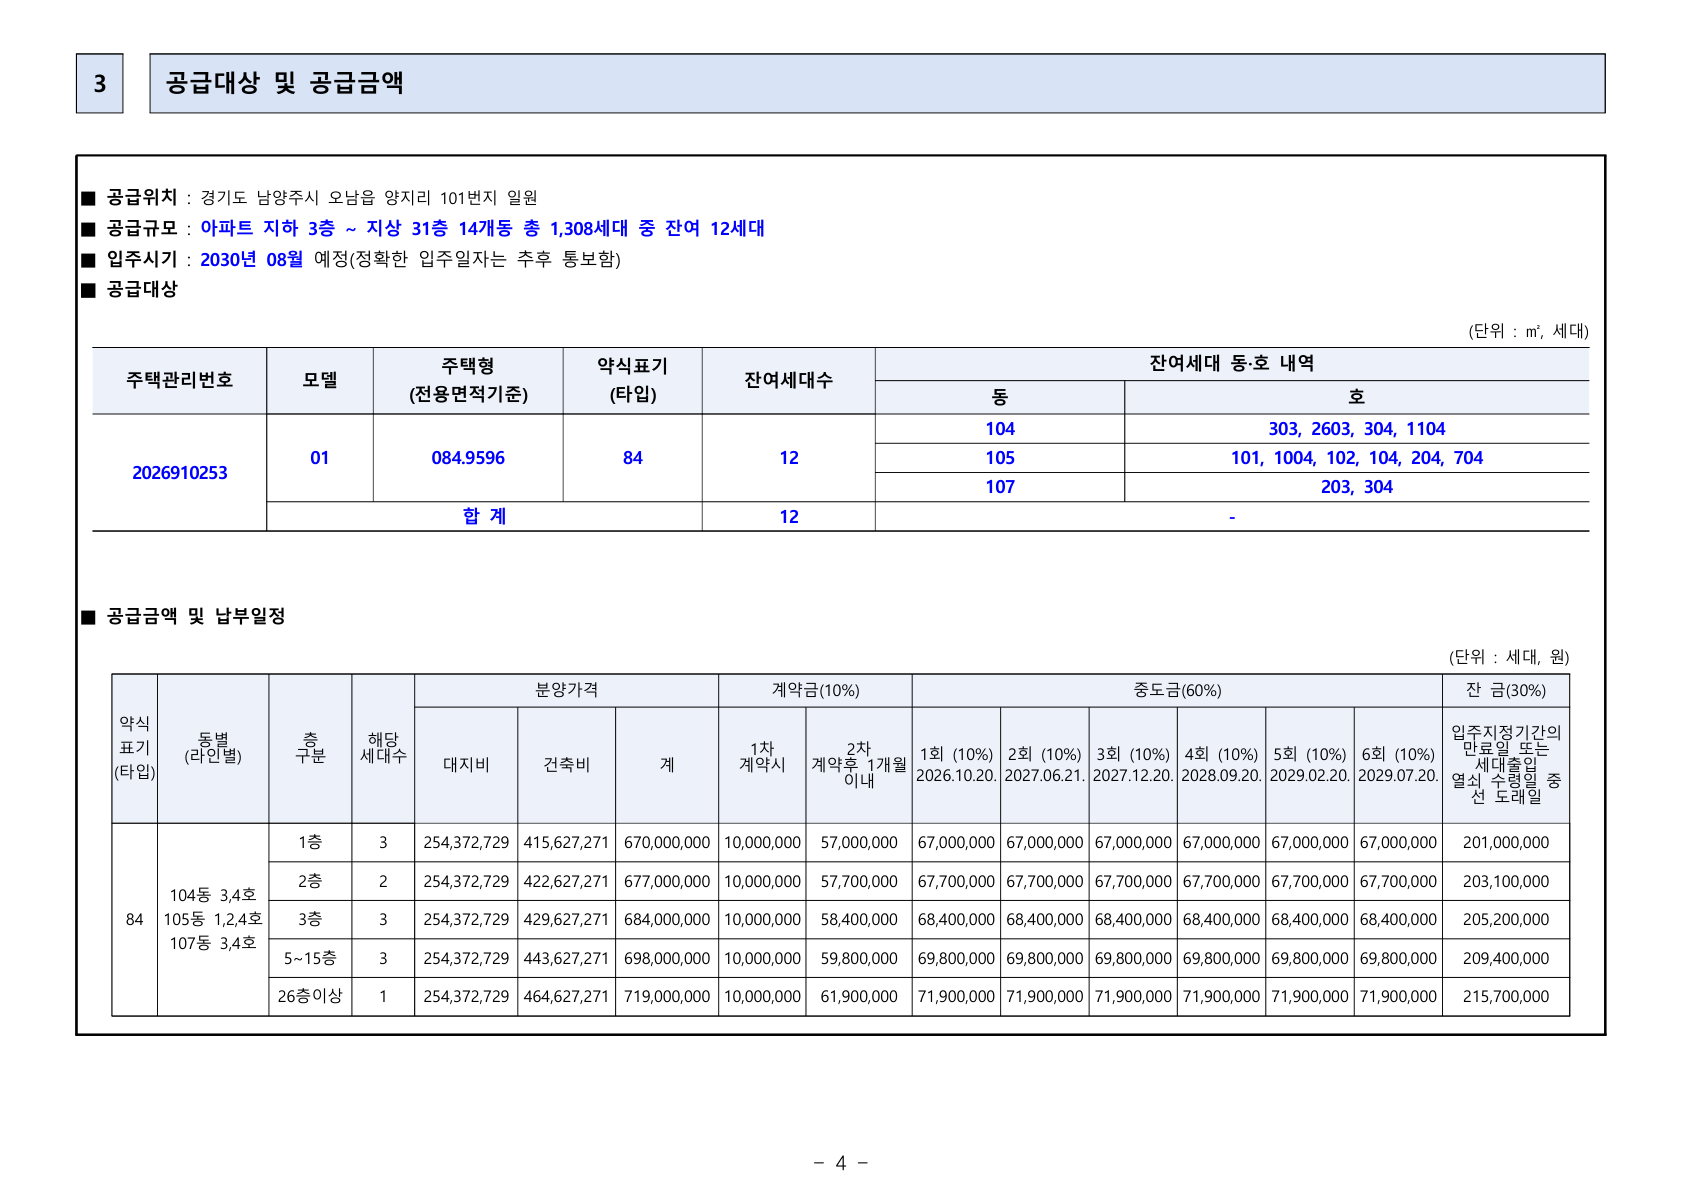Select the "건축비" column header

[x=567, y=765]
